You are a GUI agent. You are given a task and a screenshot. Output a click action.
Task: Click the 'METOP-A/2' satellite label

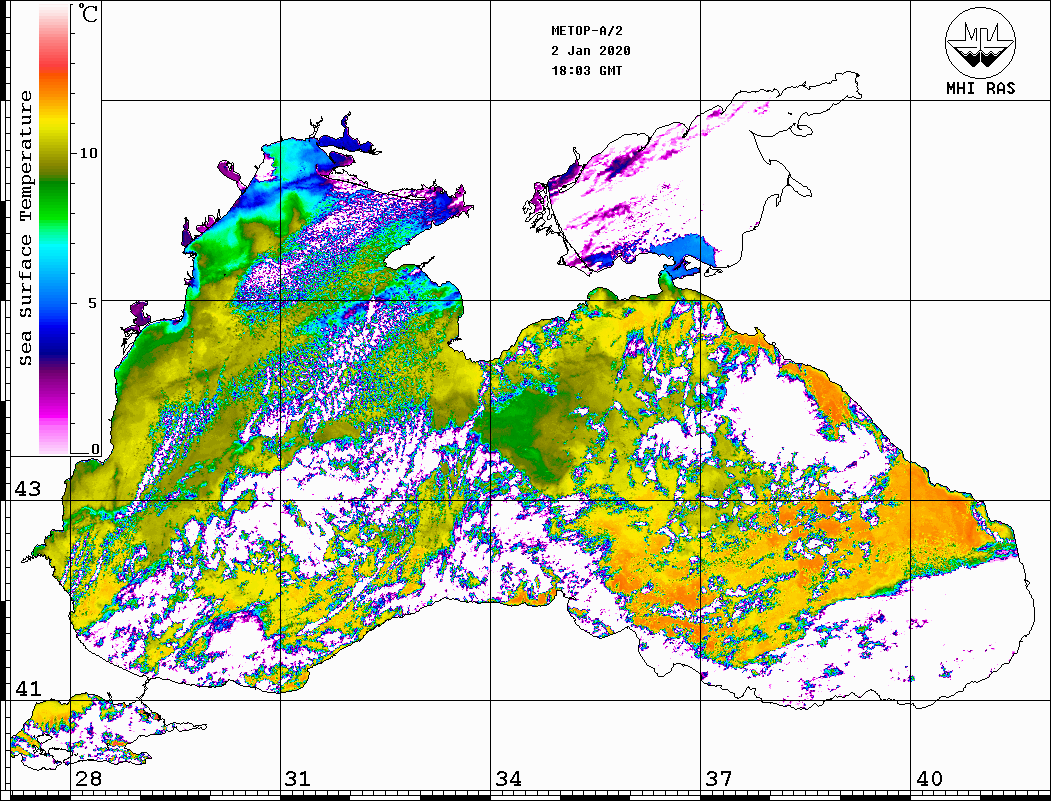coord(586,31)
